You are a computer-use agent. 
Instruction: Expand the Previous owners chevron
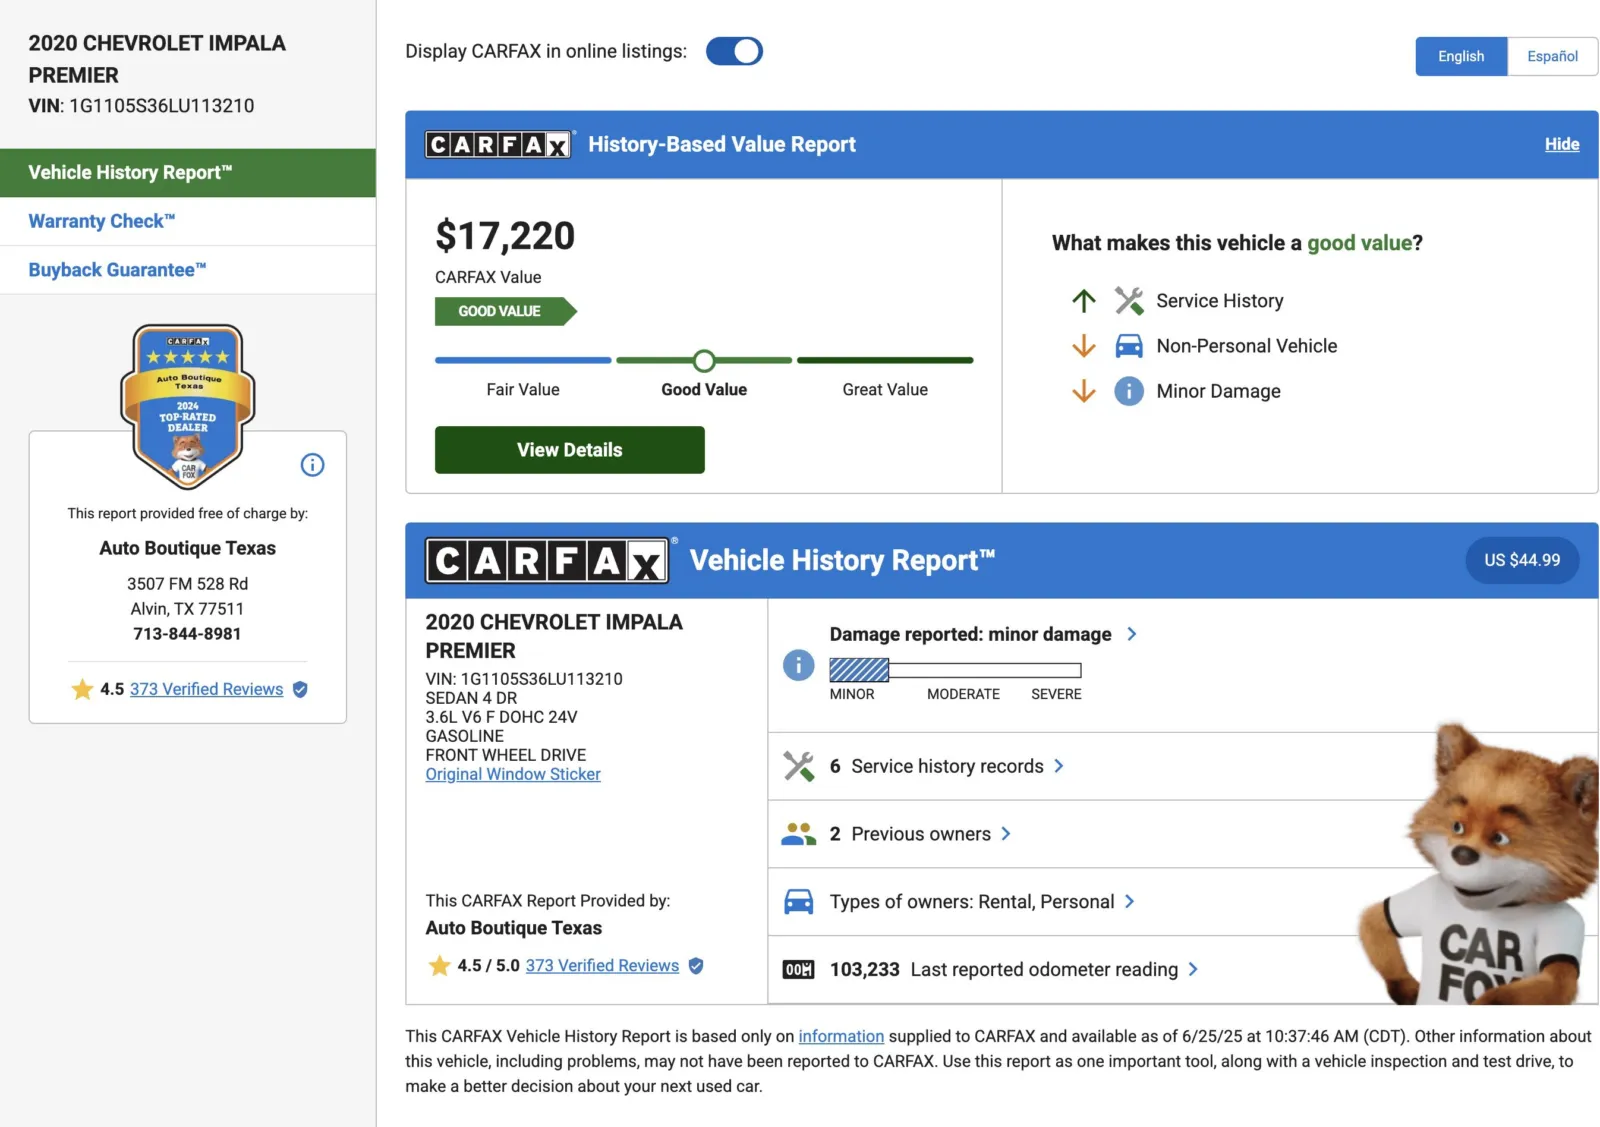pos(1006,834)
